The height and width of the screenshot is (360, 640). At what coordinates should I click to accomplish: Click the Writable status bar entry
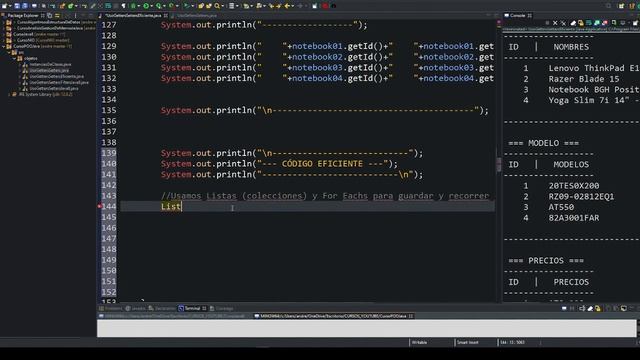click(x=420, y=342)
